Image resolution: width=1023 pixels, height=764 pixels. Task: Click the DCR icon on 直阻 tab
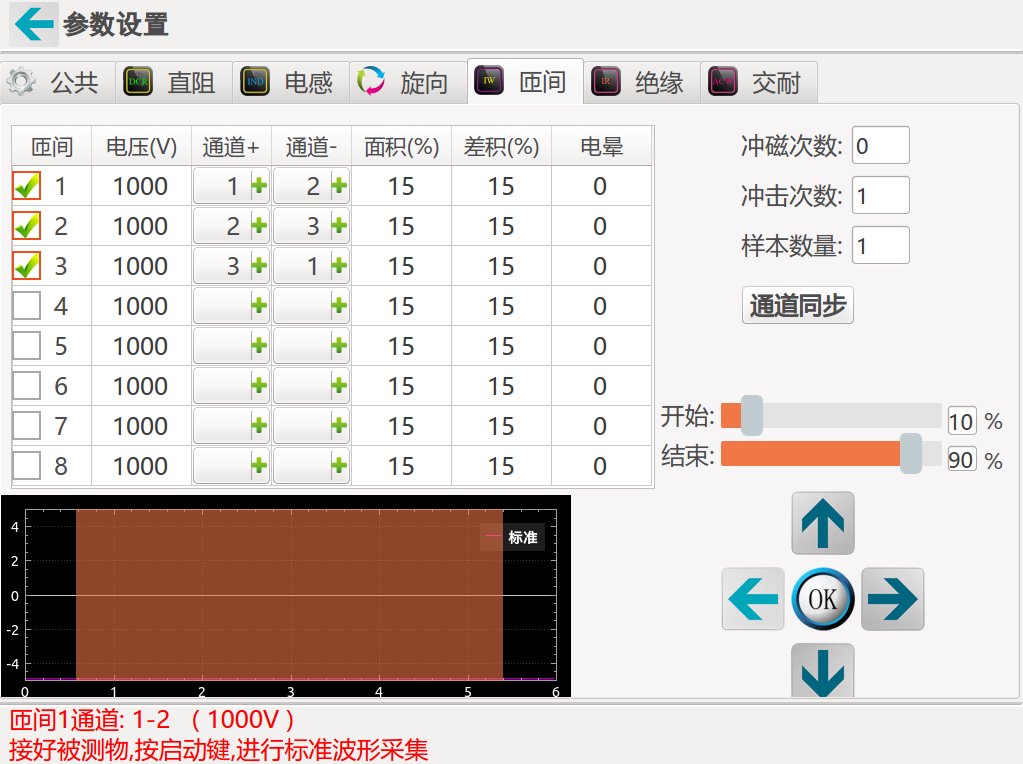coord(138,82)
